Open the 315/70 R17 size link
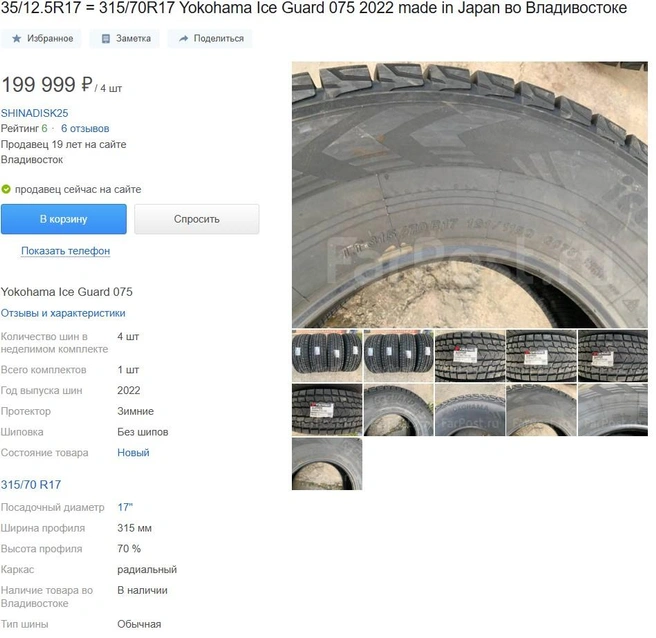 (x=31, y=484)
